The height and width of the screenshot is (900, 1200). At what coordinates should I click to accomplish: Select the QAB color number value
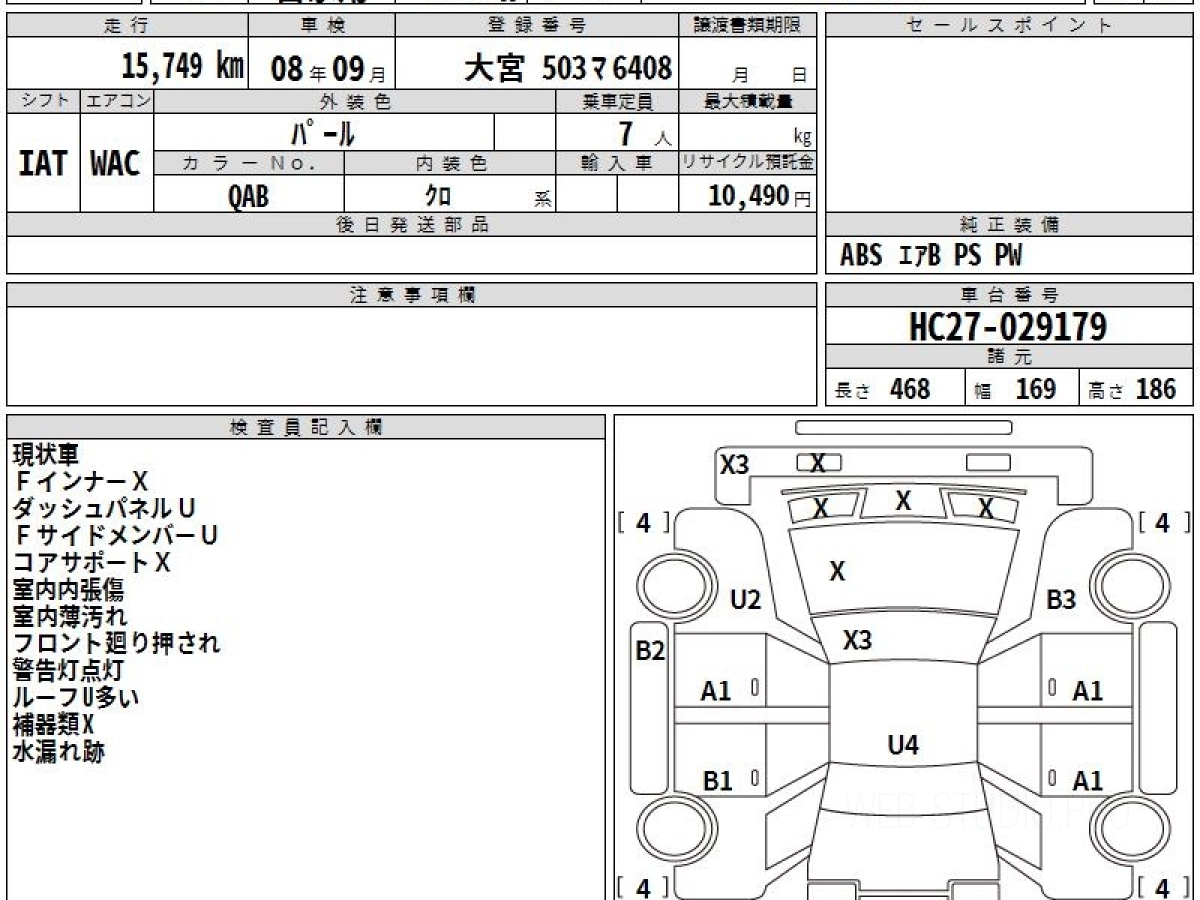[248, 197]
